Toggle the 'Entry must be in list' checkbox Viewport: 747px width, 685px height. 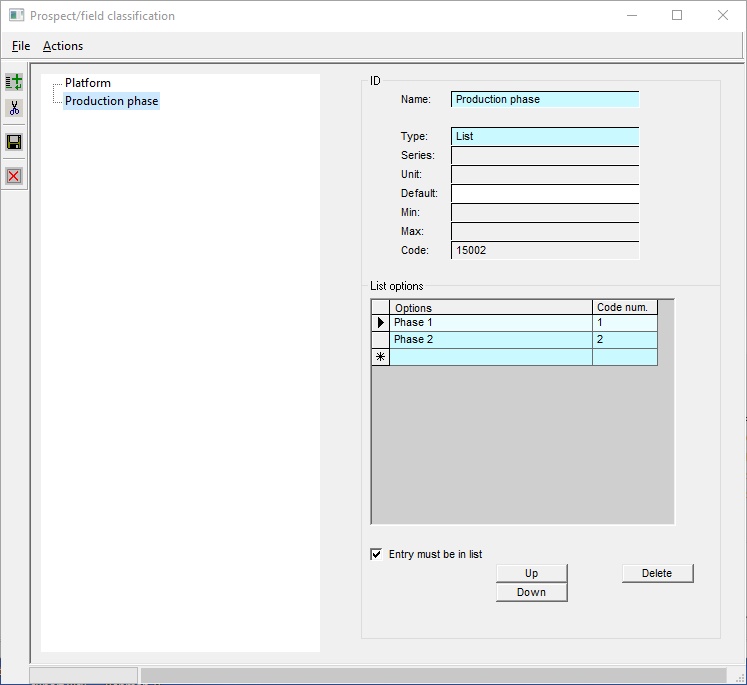pos(377,554)
